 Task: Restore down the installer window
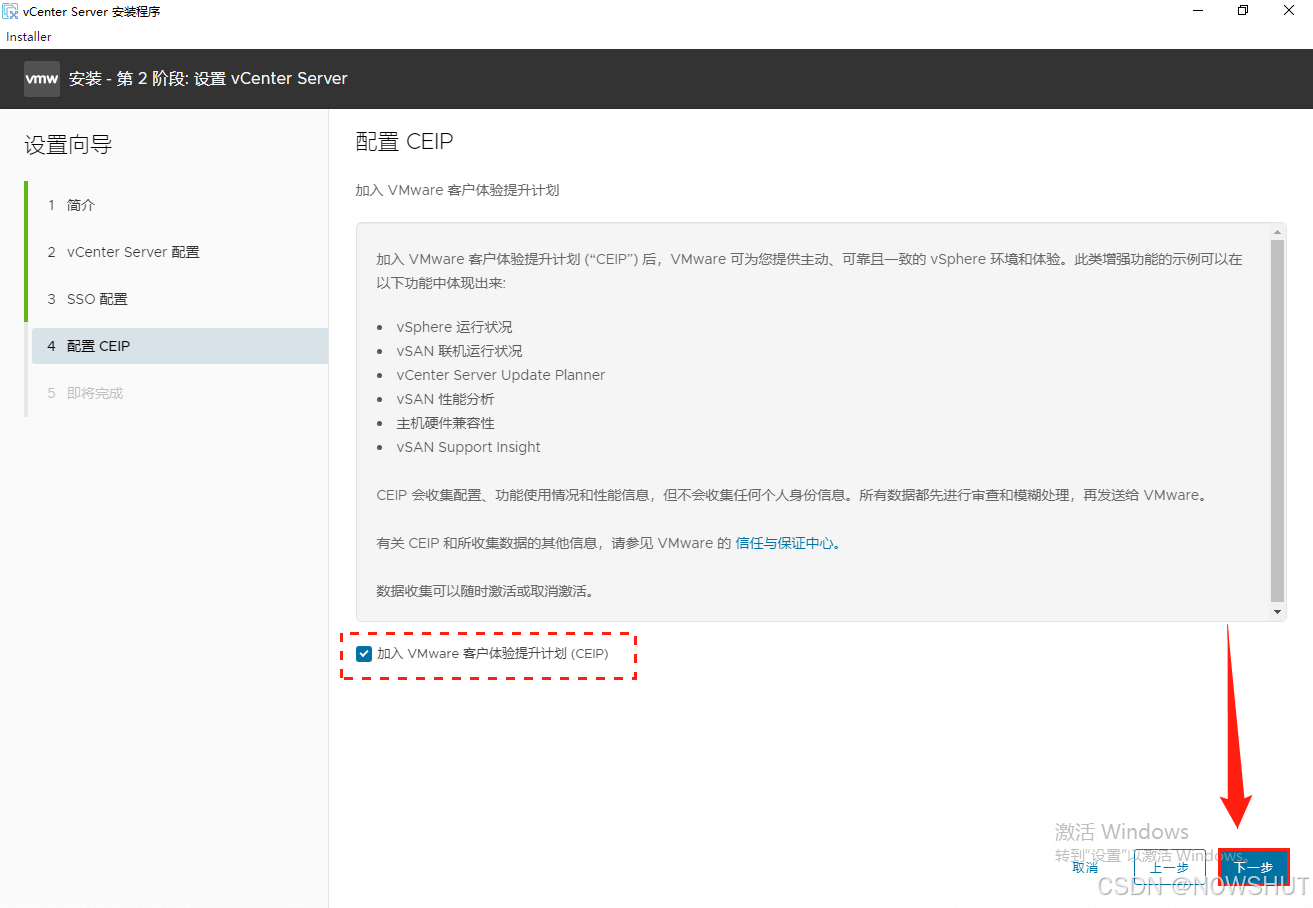(x=1243, y=11)
